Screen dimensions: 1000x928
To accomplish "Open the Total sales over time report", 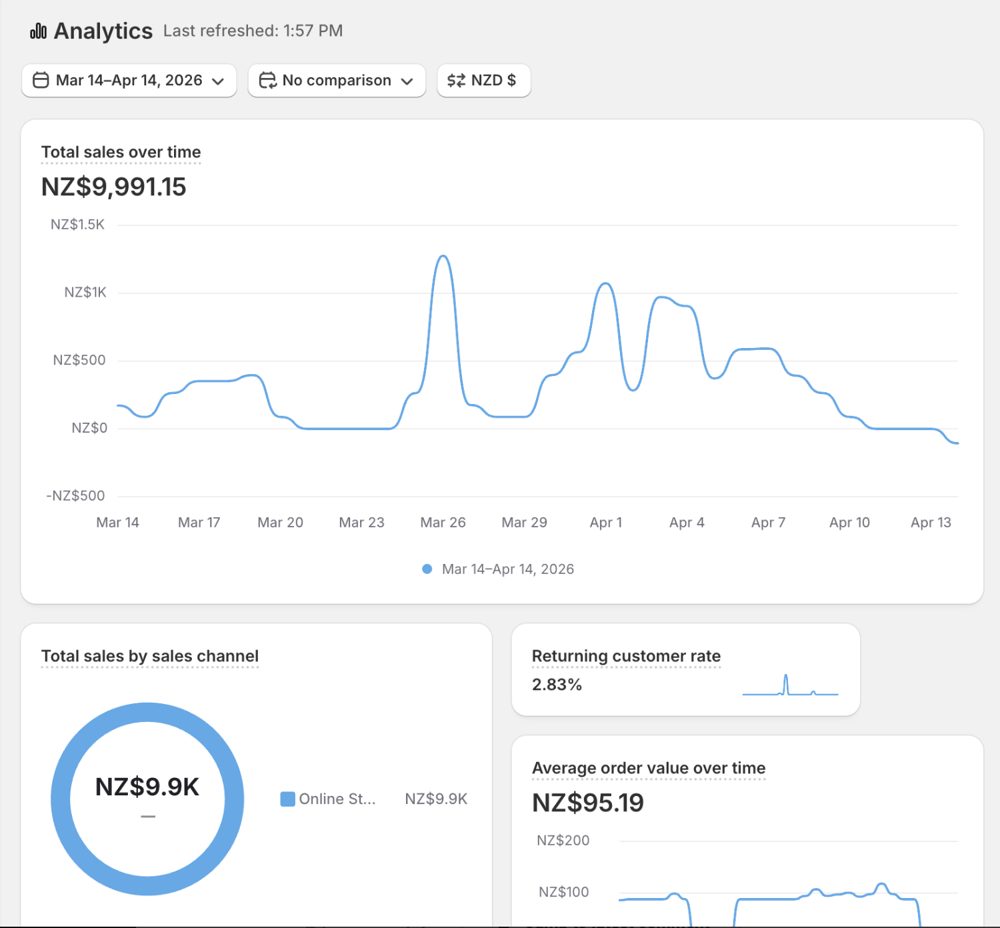I will click(x=121, y=152).
